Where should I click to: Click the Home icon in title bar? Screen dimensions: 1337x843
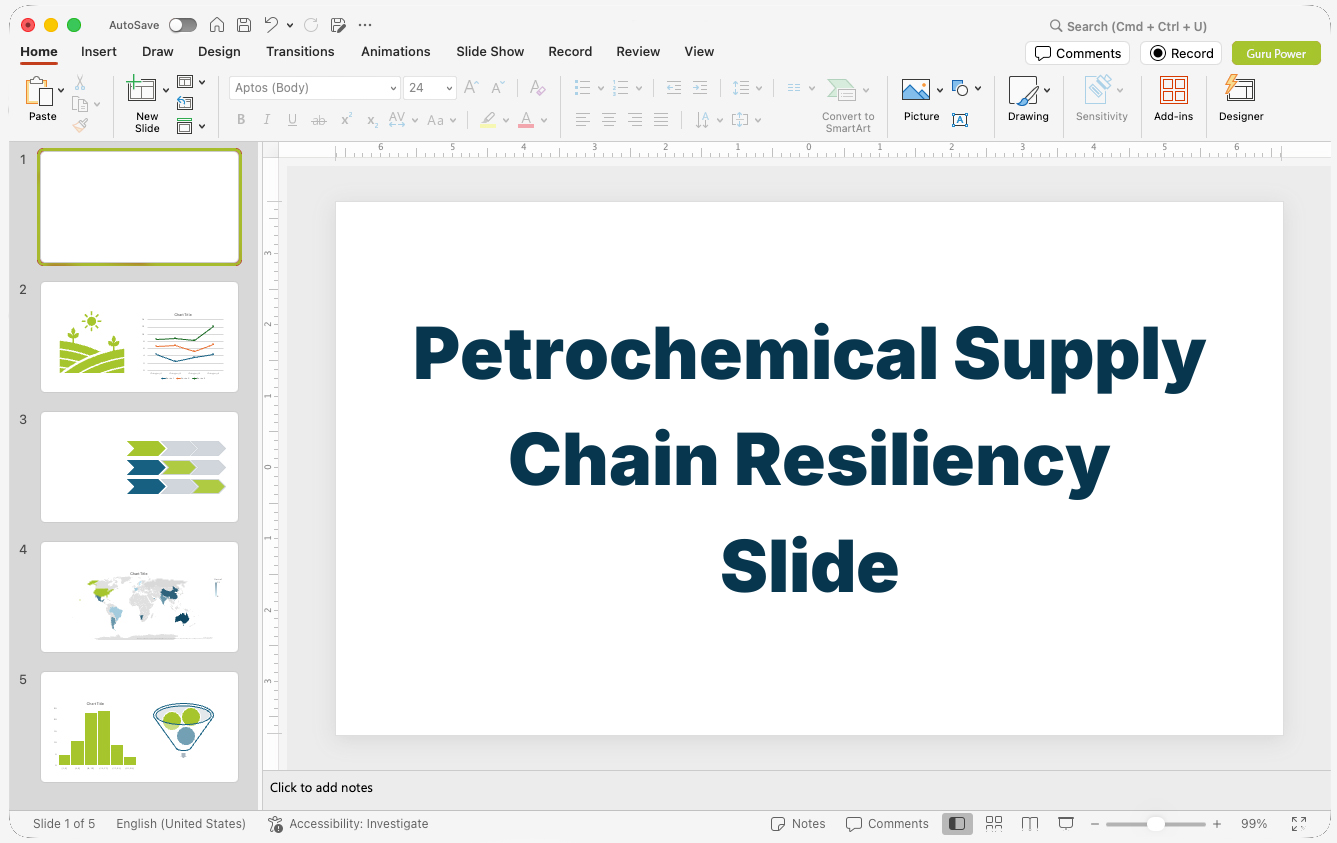pos(217,25)
